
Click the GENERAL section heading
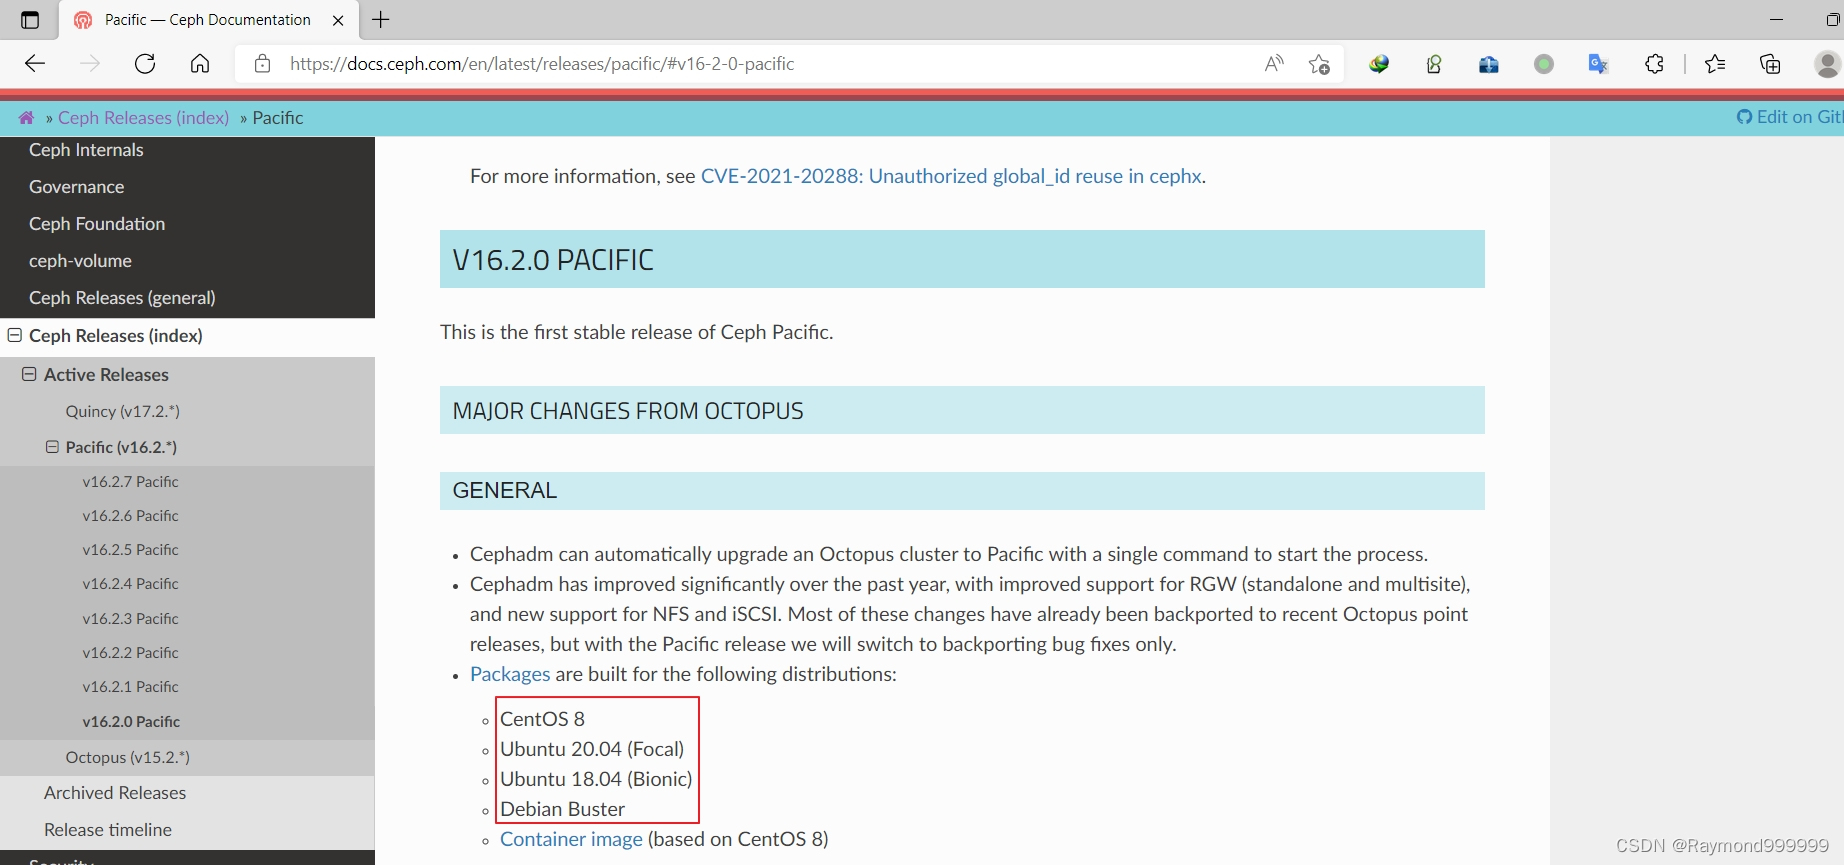click(505, 491)
